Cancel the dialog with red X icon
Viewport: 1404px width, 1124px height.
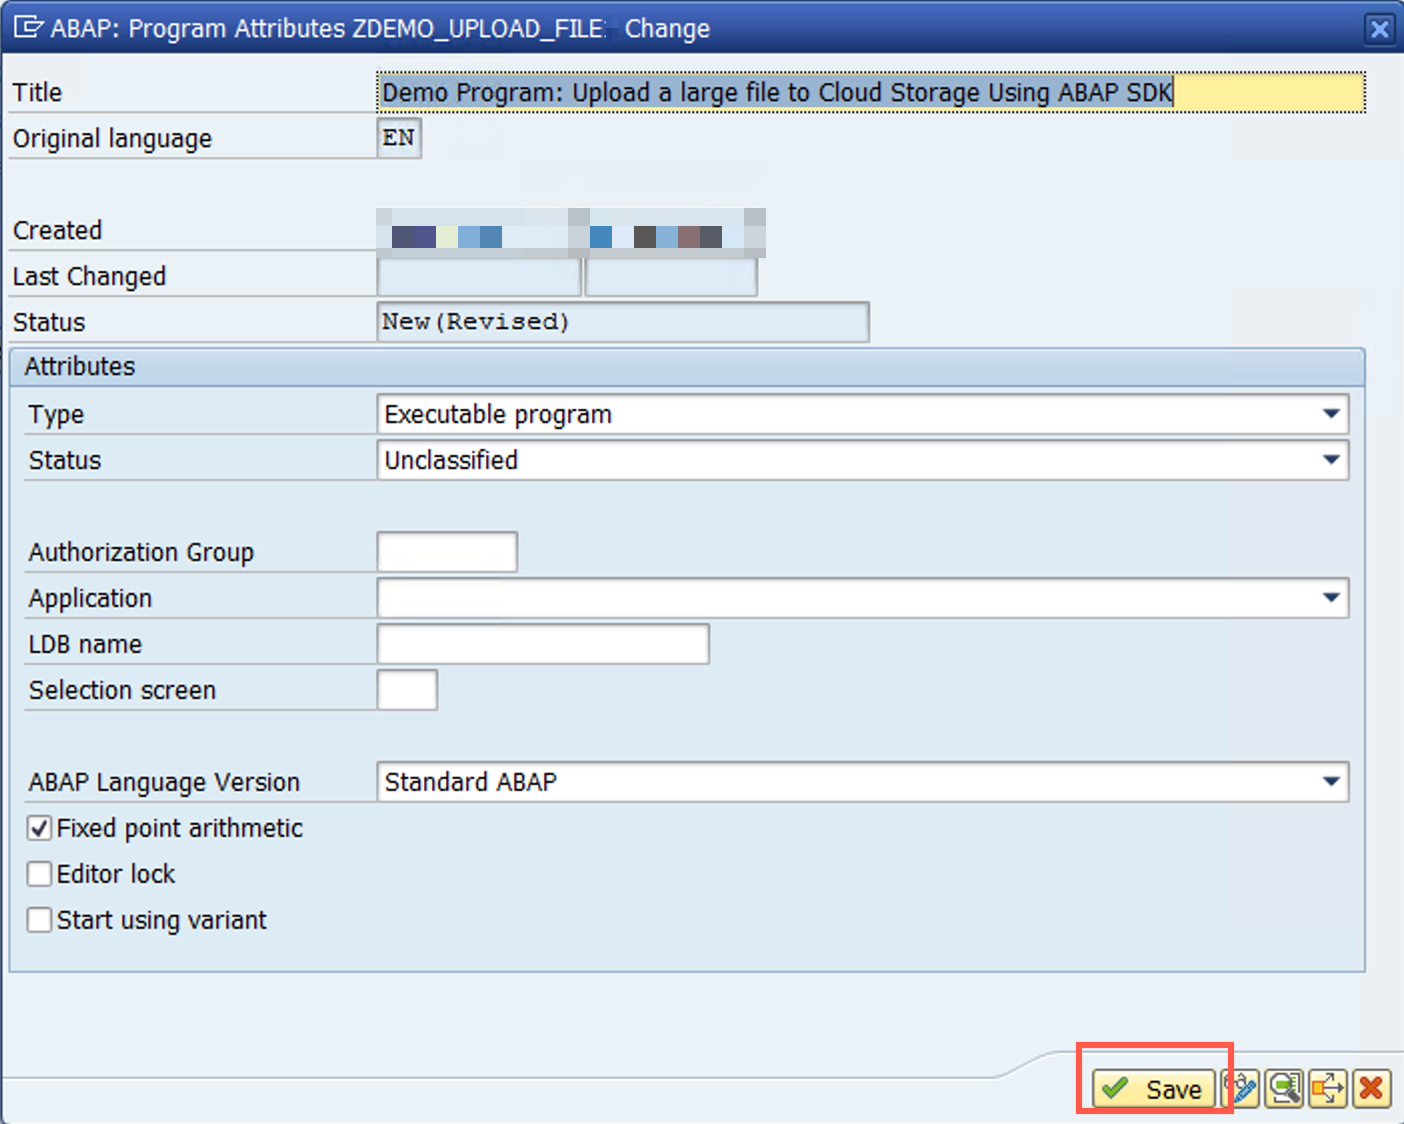click(x=1371, y=1089)
